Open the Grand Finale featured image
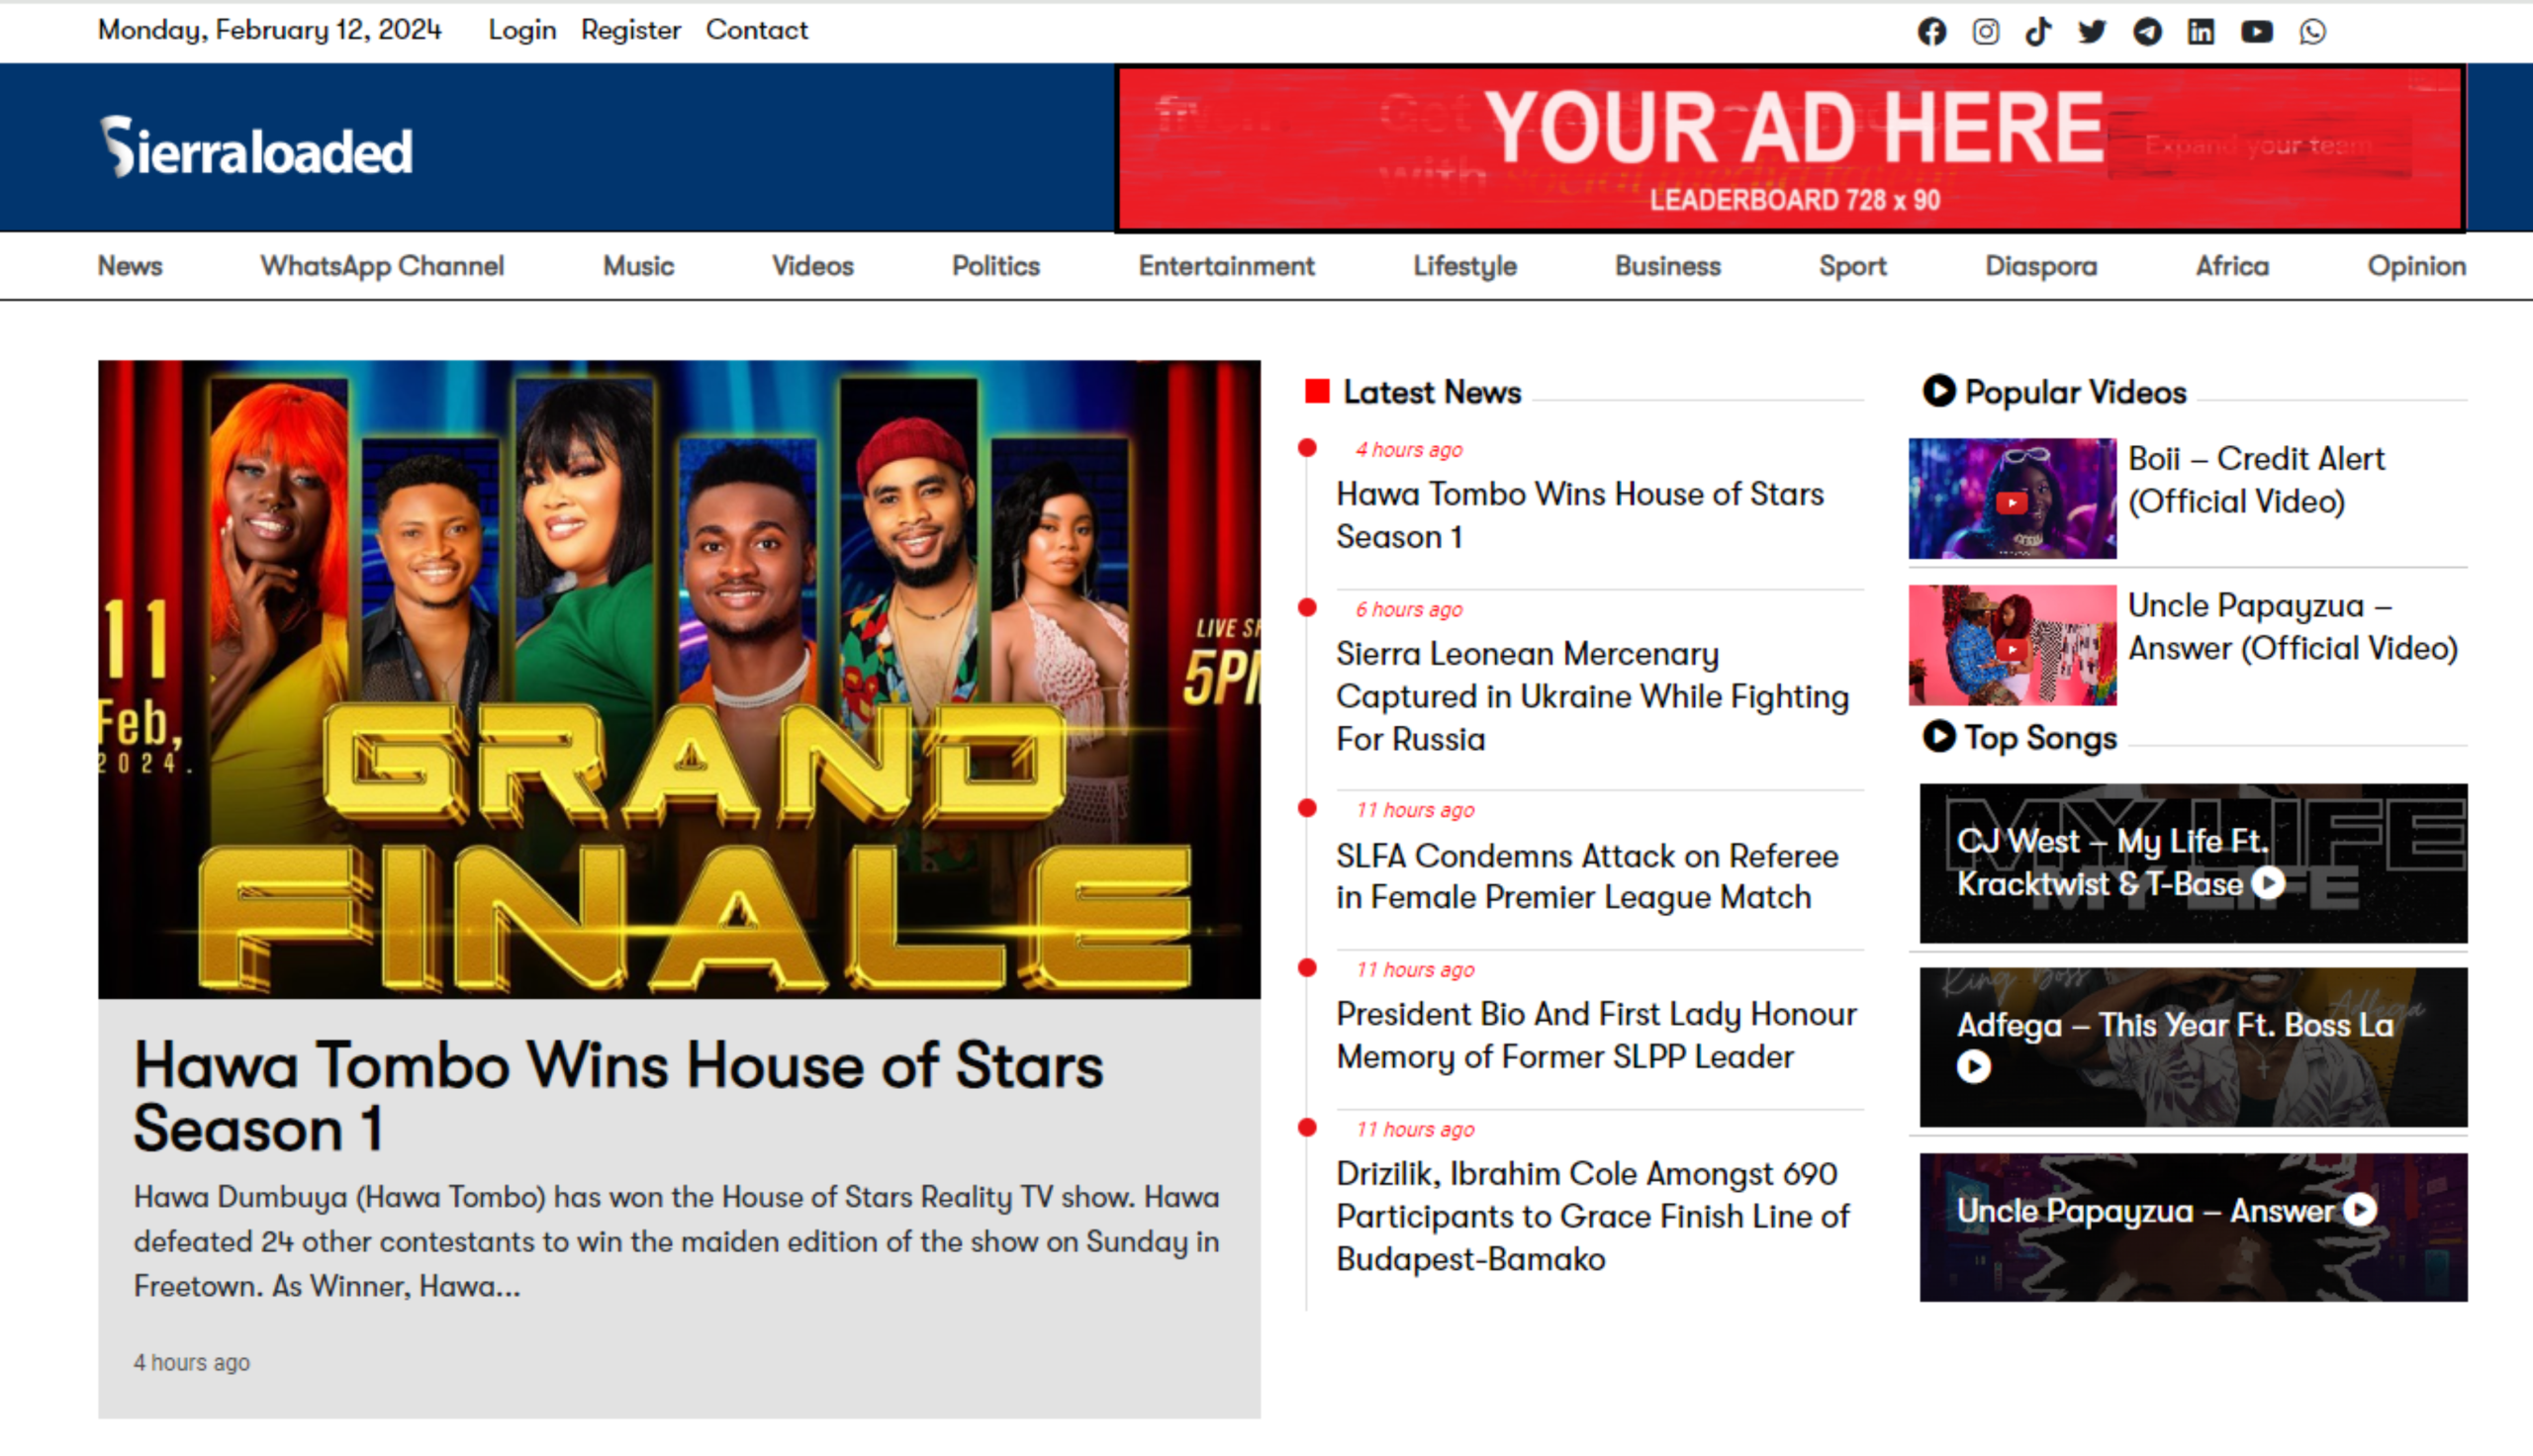Viewport: 2533px width, 1456px height. (679, 679)
